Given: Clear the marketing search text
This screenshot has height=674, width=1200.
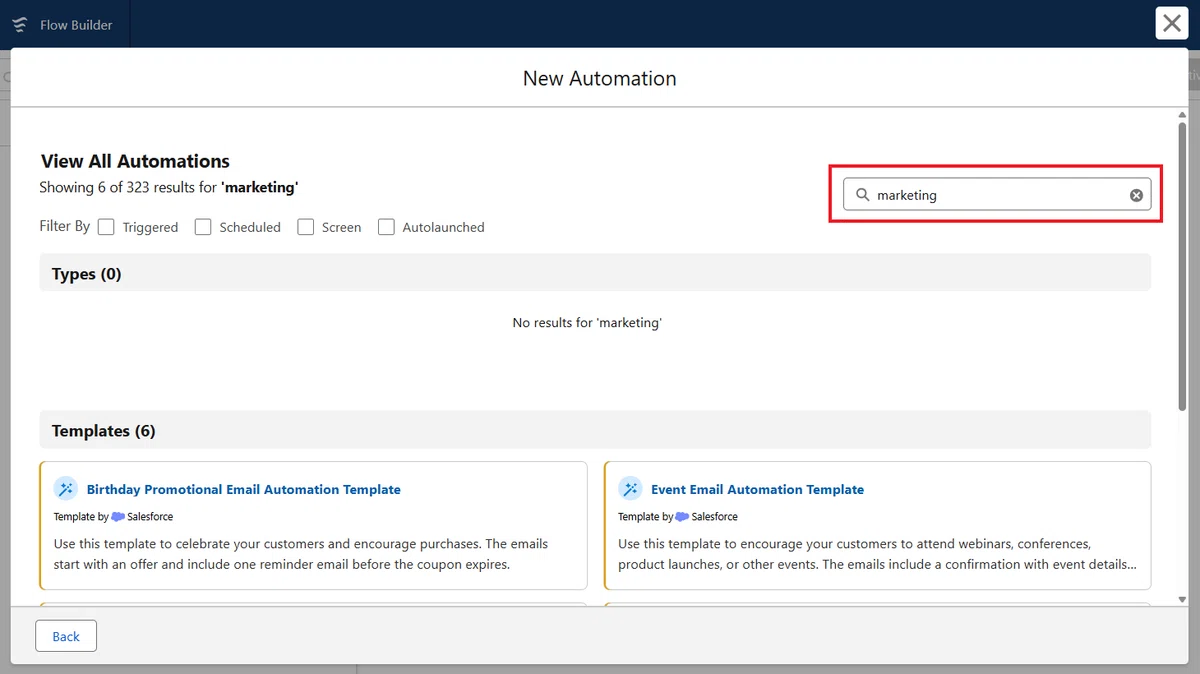Looking at the screenshot, I should [x=1136, y=195].
